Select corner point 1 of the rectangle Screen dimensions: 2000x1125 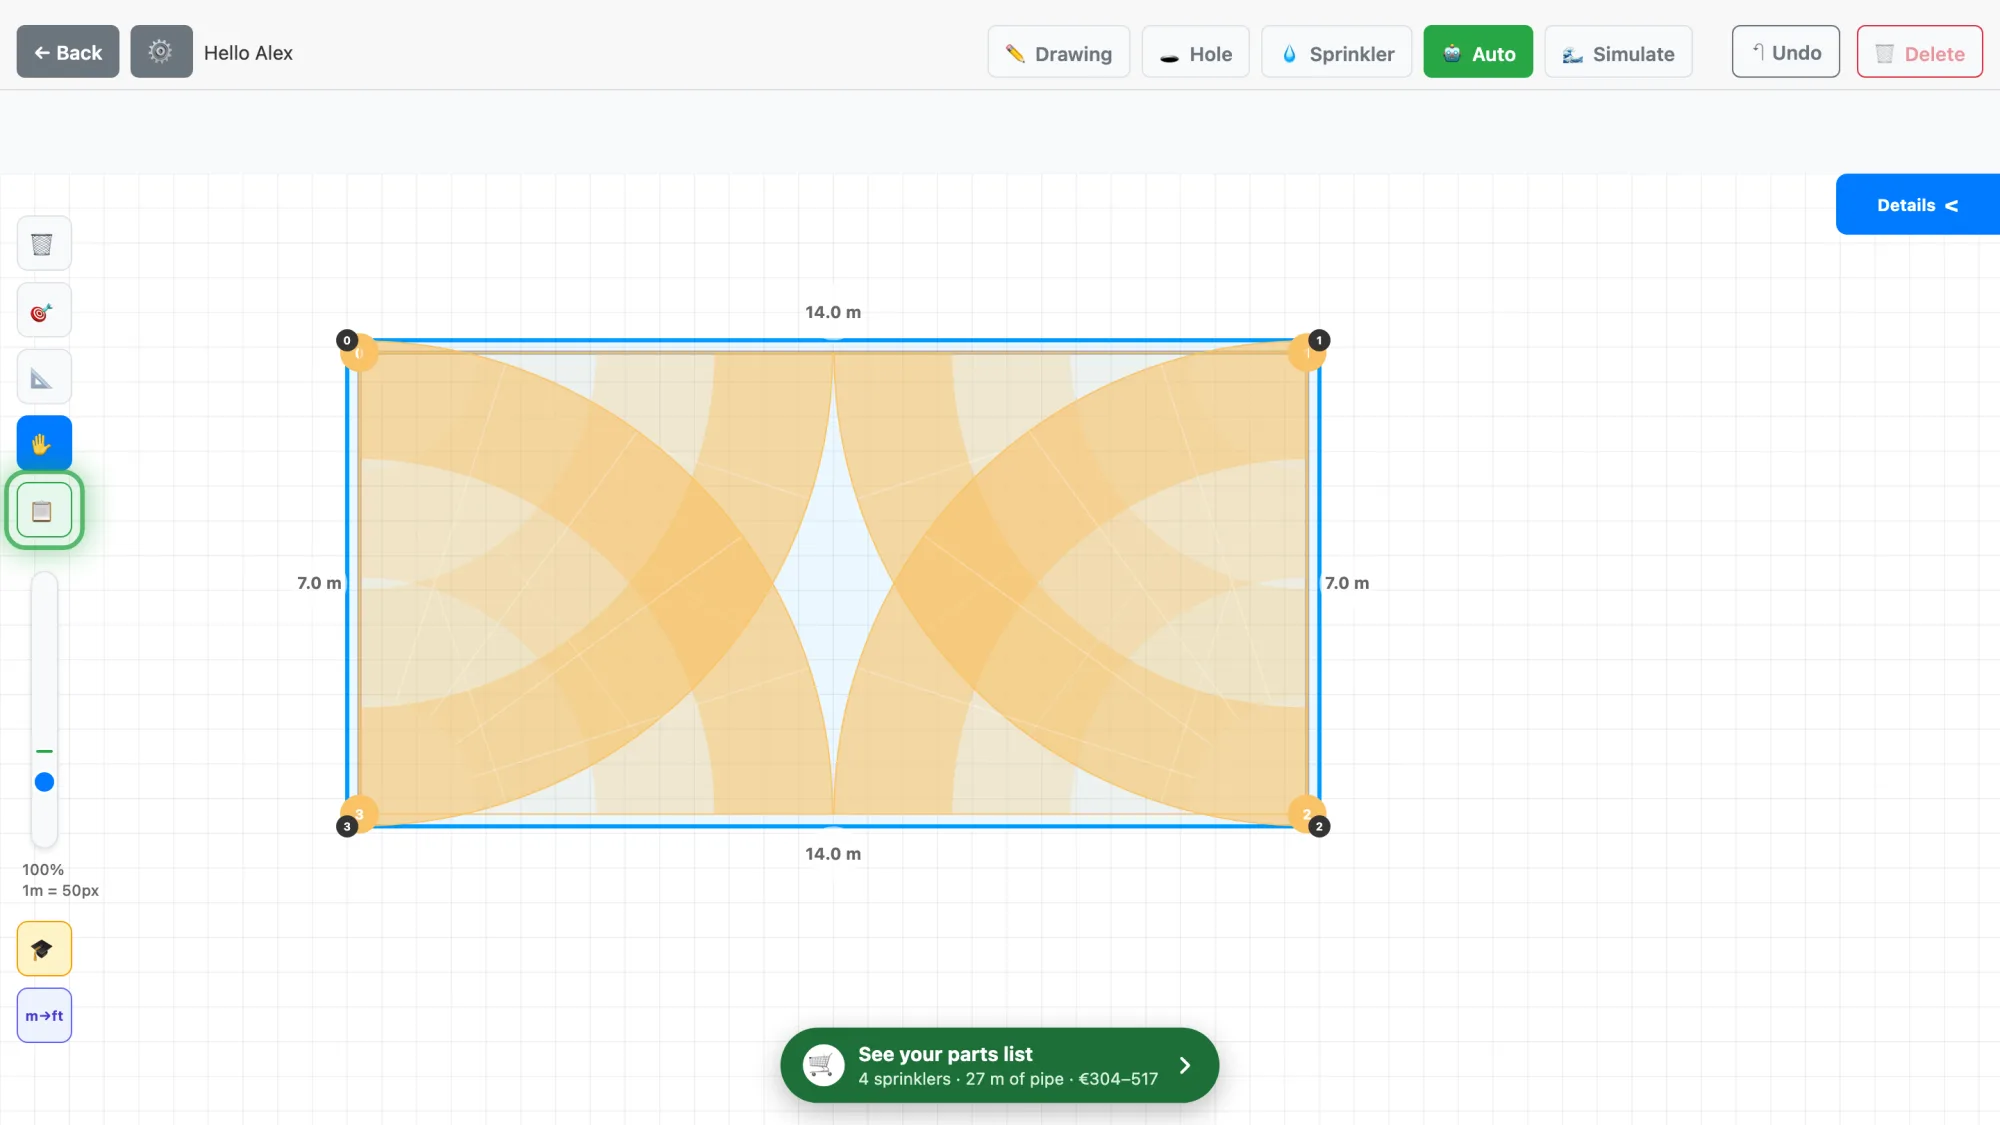1319,340
